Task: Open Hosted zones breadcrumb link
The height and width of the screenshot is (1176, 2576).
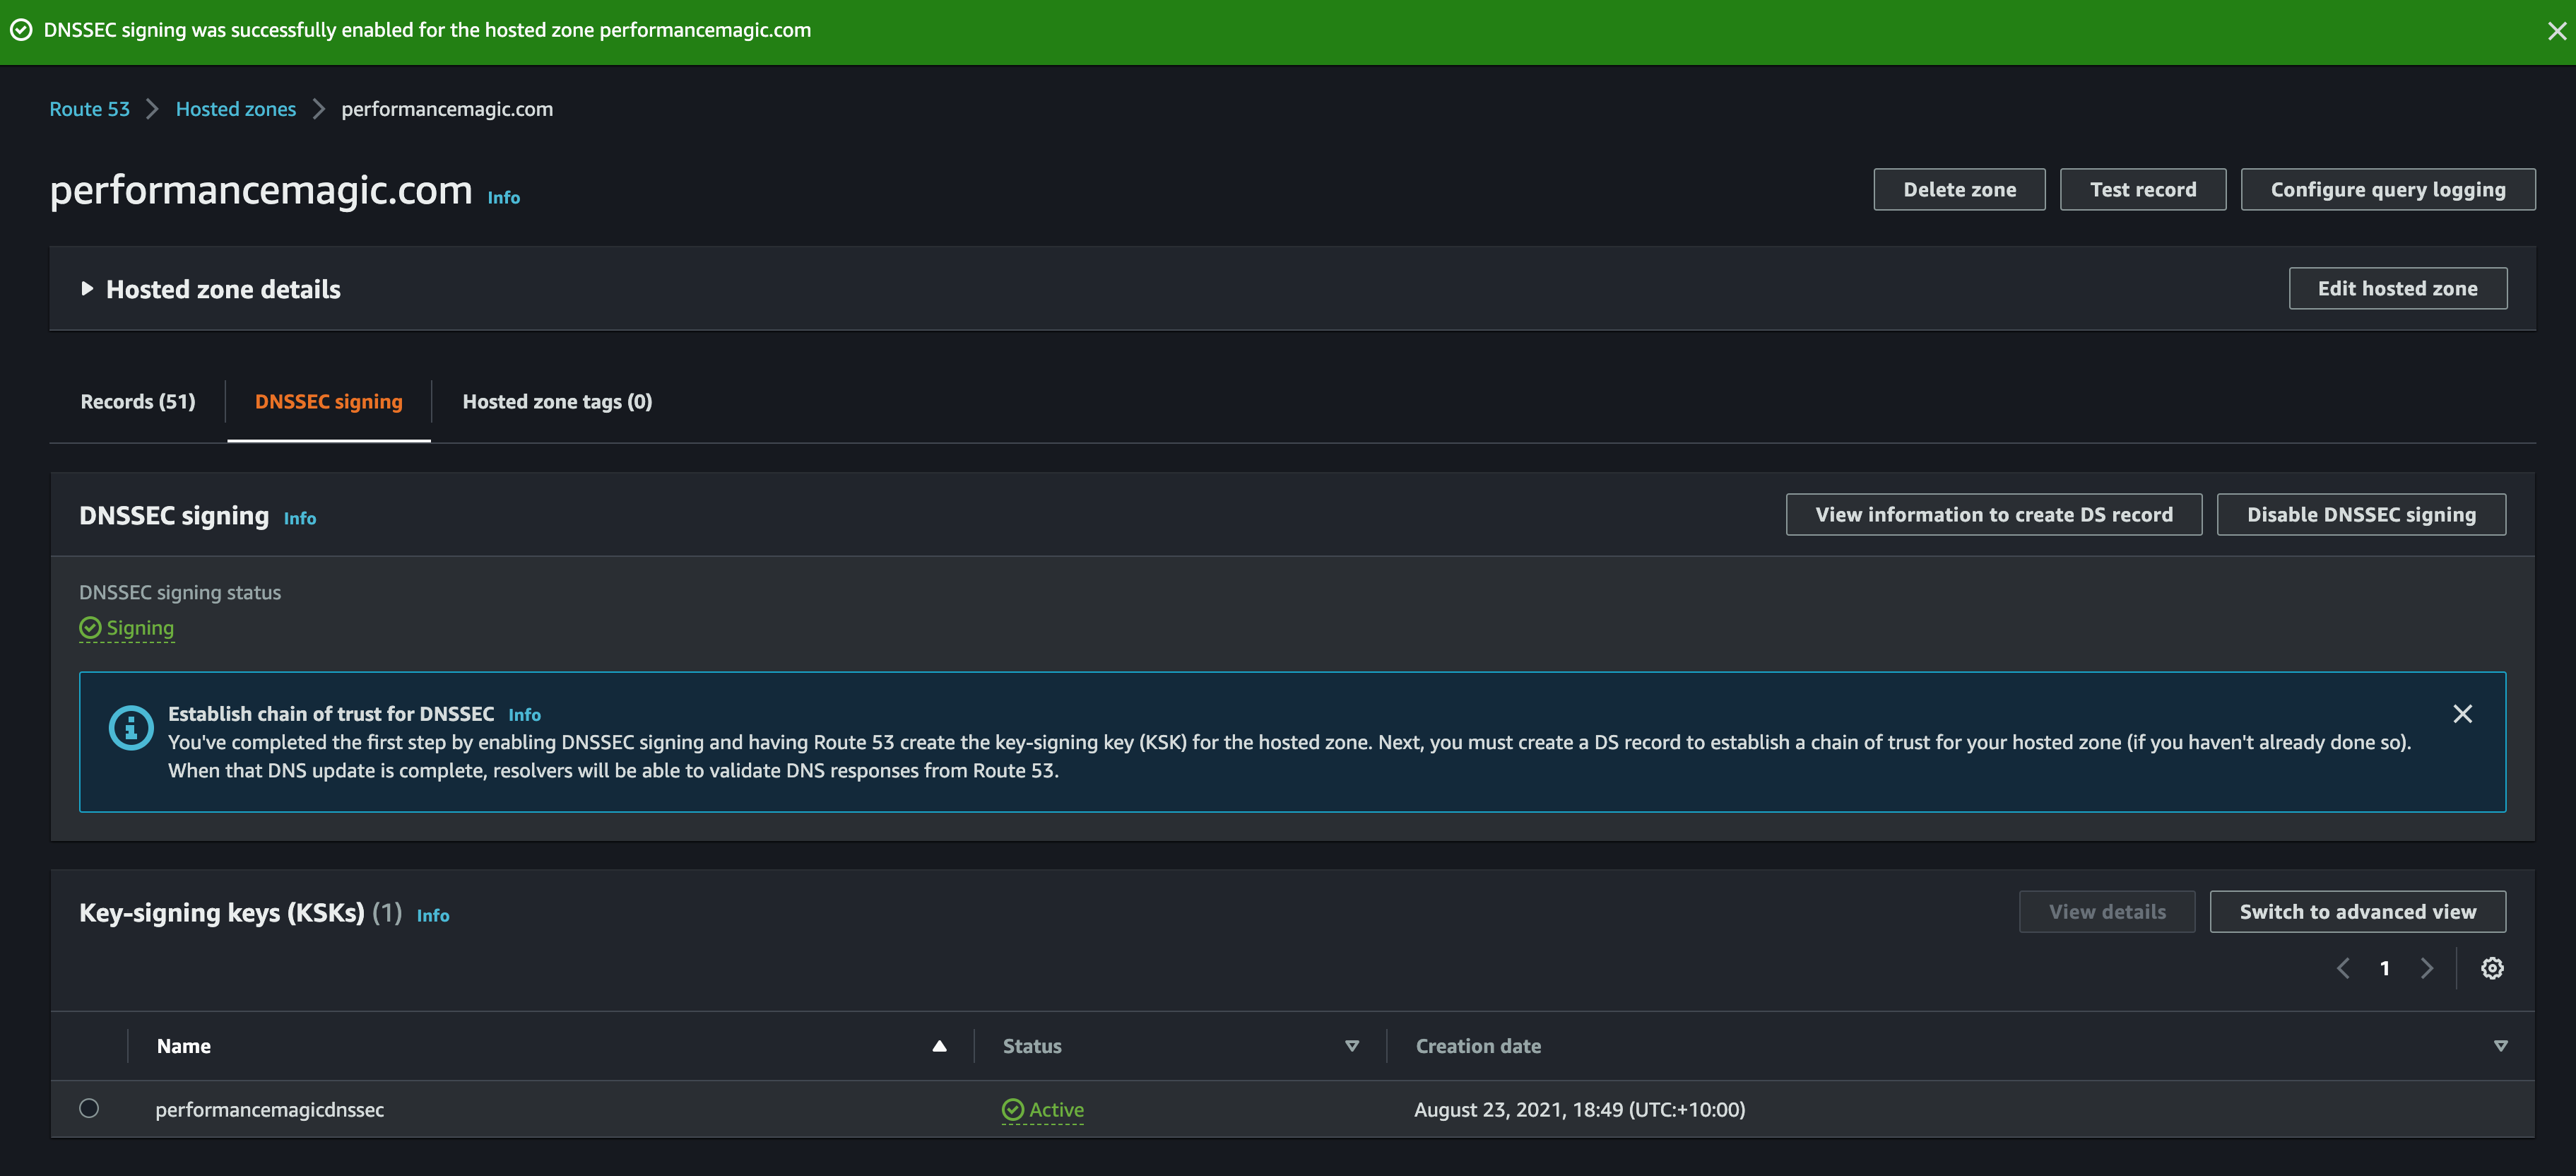Action: click(x=236, y=109)
